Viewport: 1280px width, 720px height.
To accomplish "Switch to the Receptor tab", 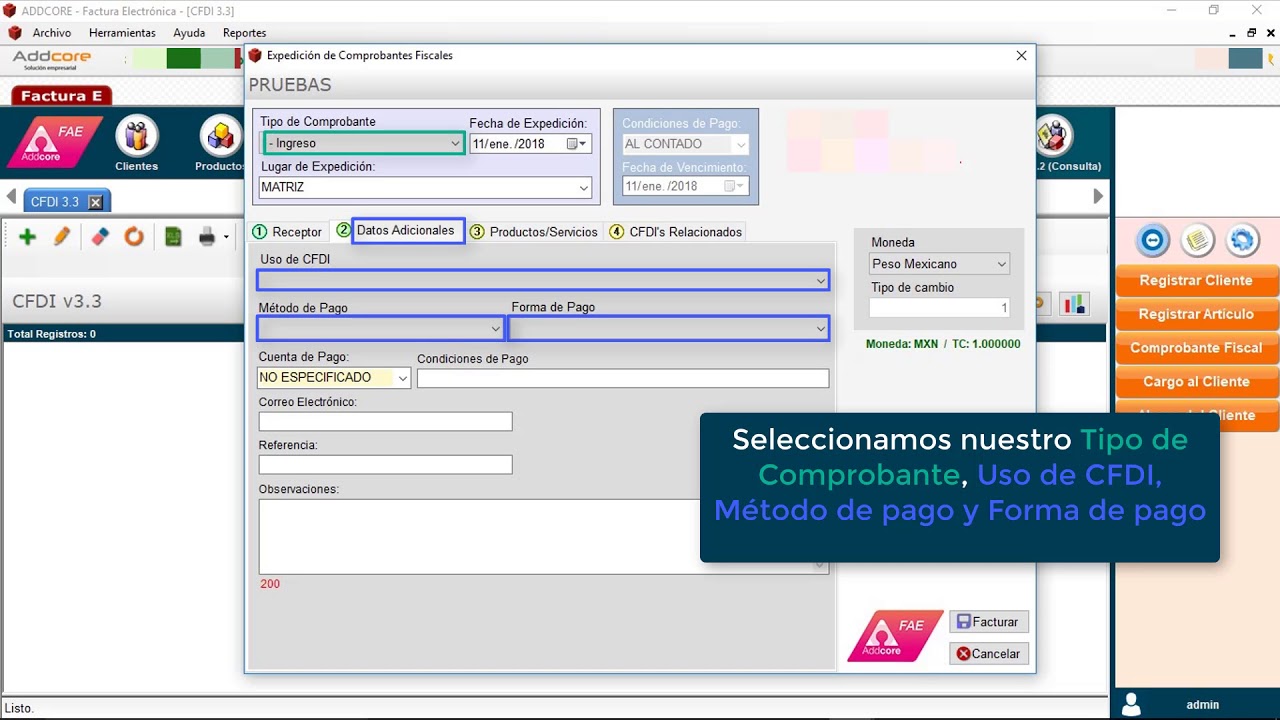I will point(288,232).
